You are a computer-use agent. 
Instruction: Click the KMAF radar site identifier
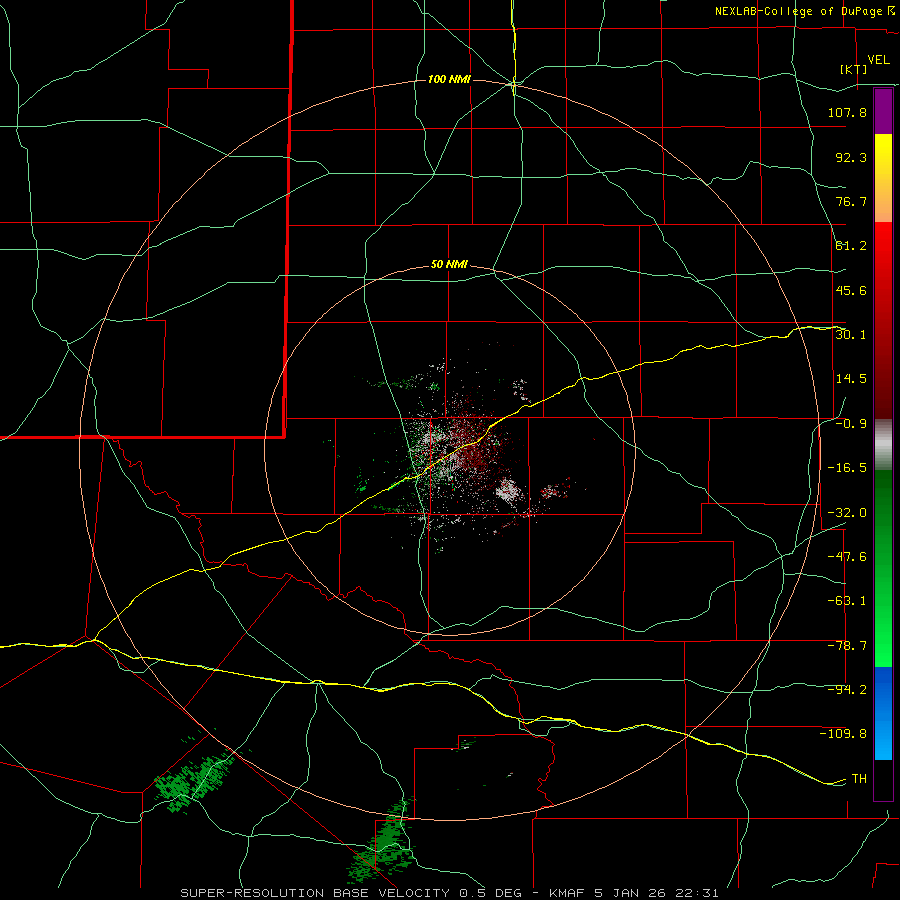(x=565, y=893)
